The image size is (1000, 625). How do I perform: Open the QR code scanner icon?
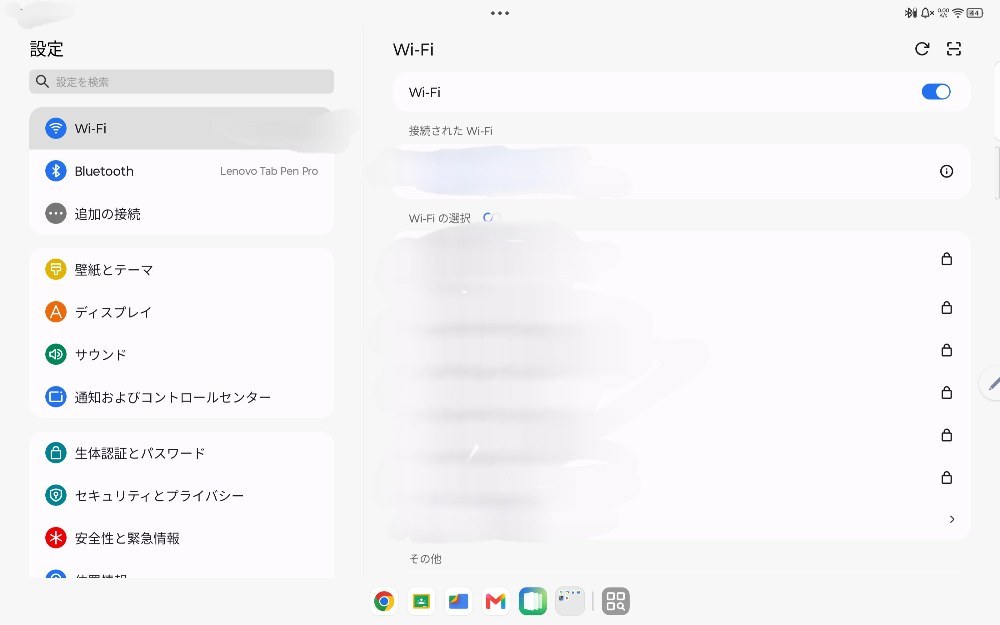point(953,49)
